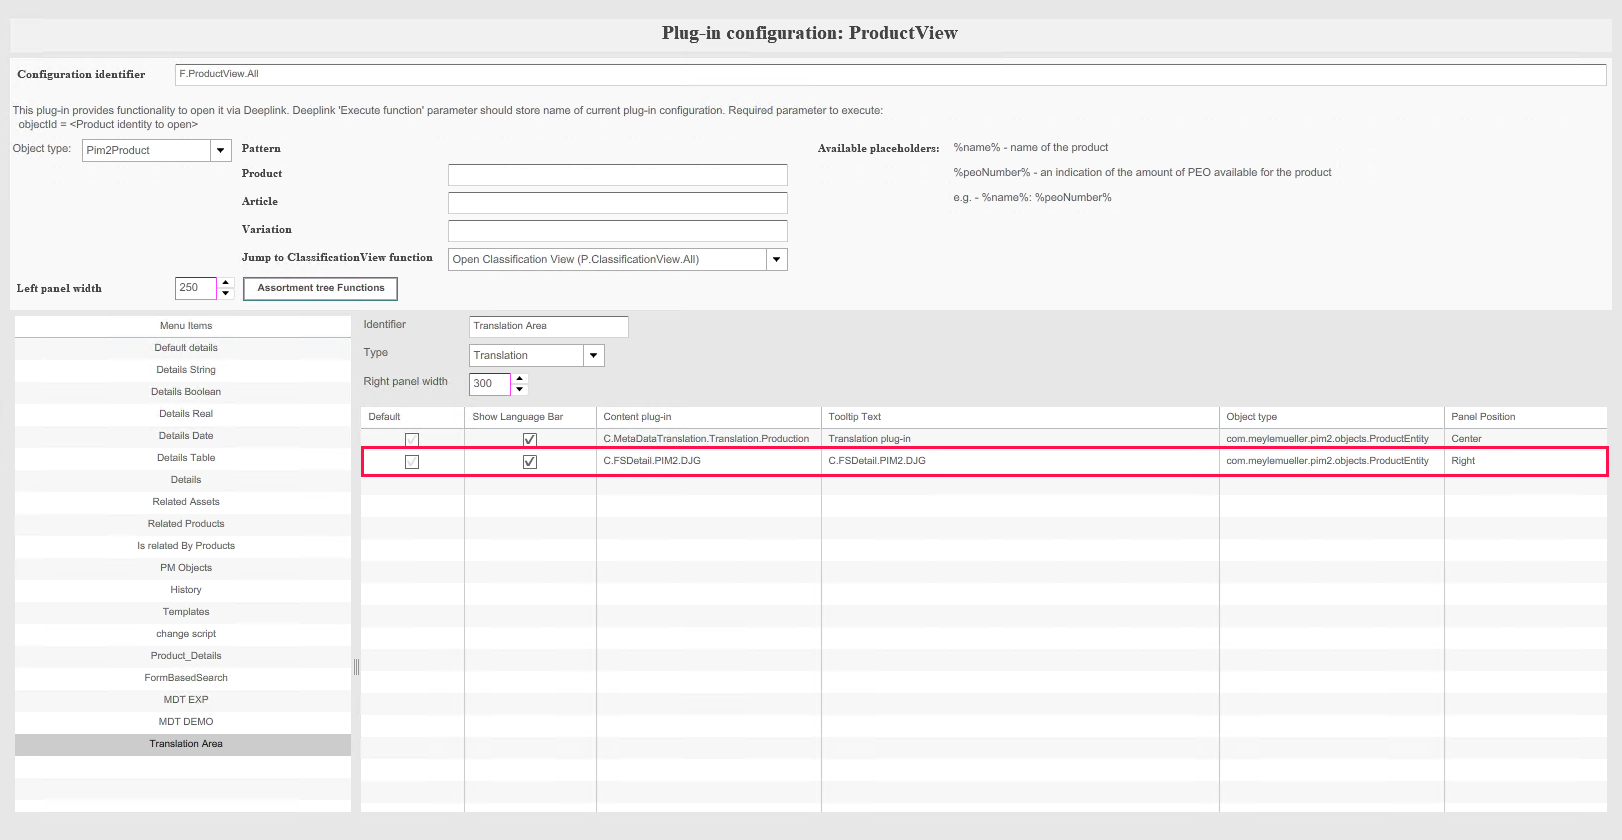Select Related Assets in Menu Items list

pyautogui.click(x=186, y=502)
